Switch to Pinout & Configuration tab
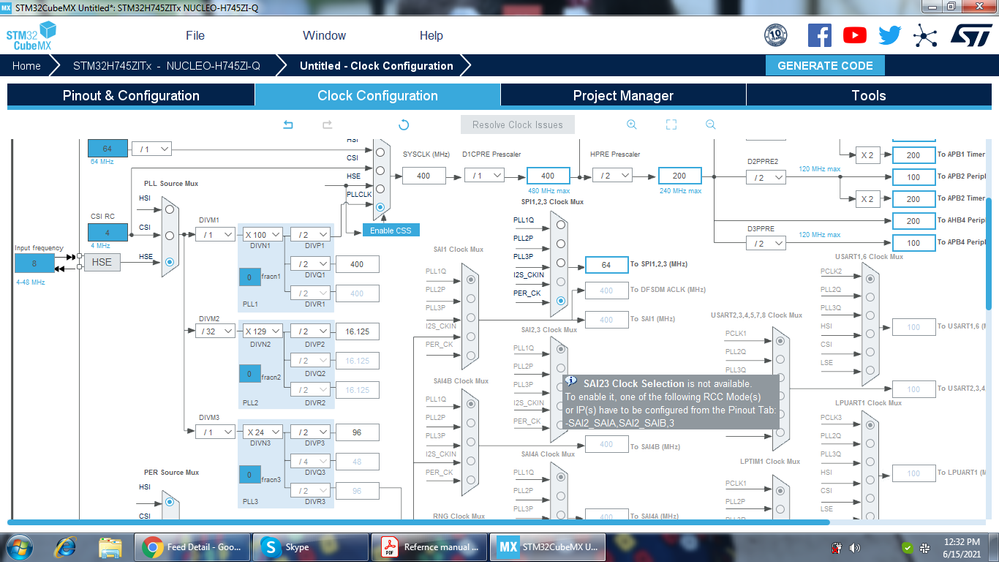999x562 pixels. [x=131, y=96]
